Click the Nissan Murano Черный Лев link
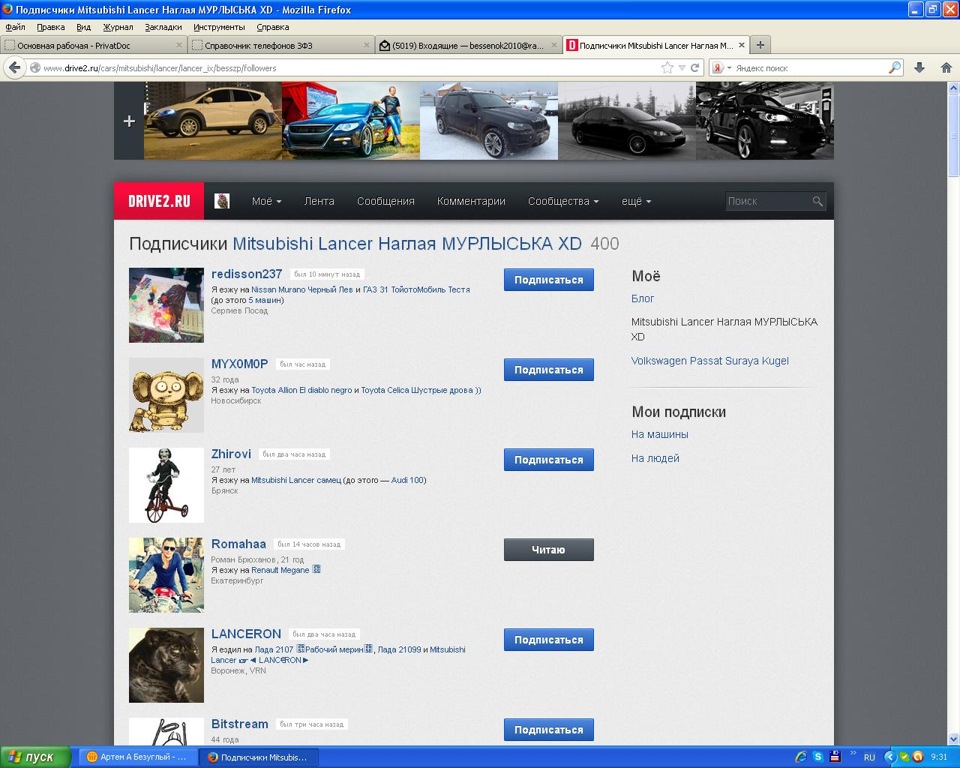The image size is (960, 768). (x=302, y=290)
